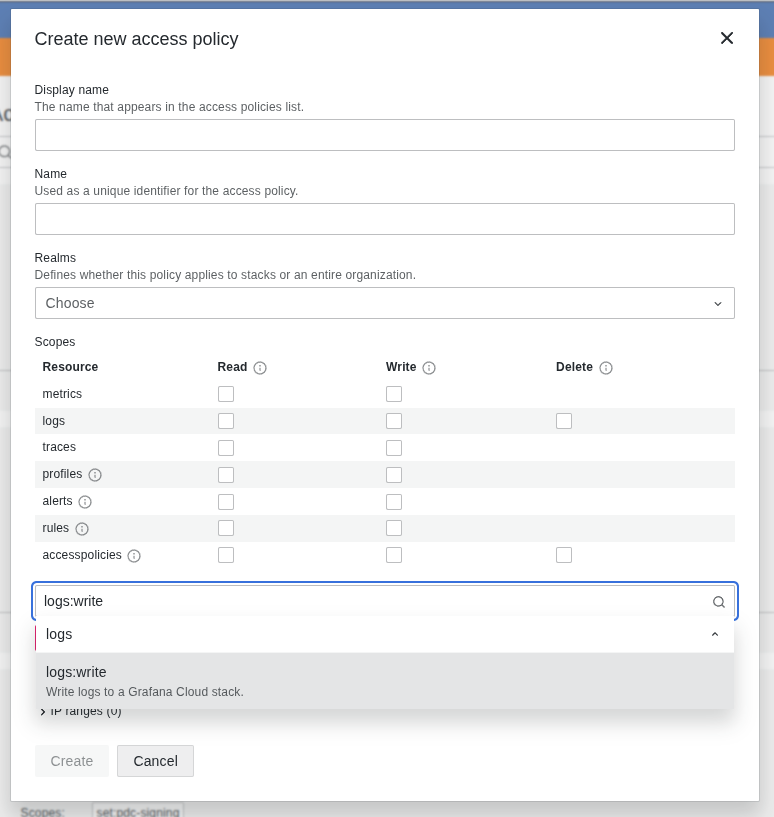Click the Cancel button
This screenshot has height=817, width=774.
(x=155, y=761)
